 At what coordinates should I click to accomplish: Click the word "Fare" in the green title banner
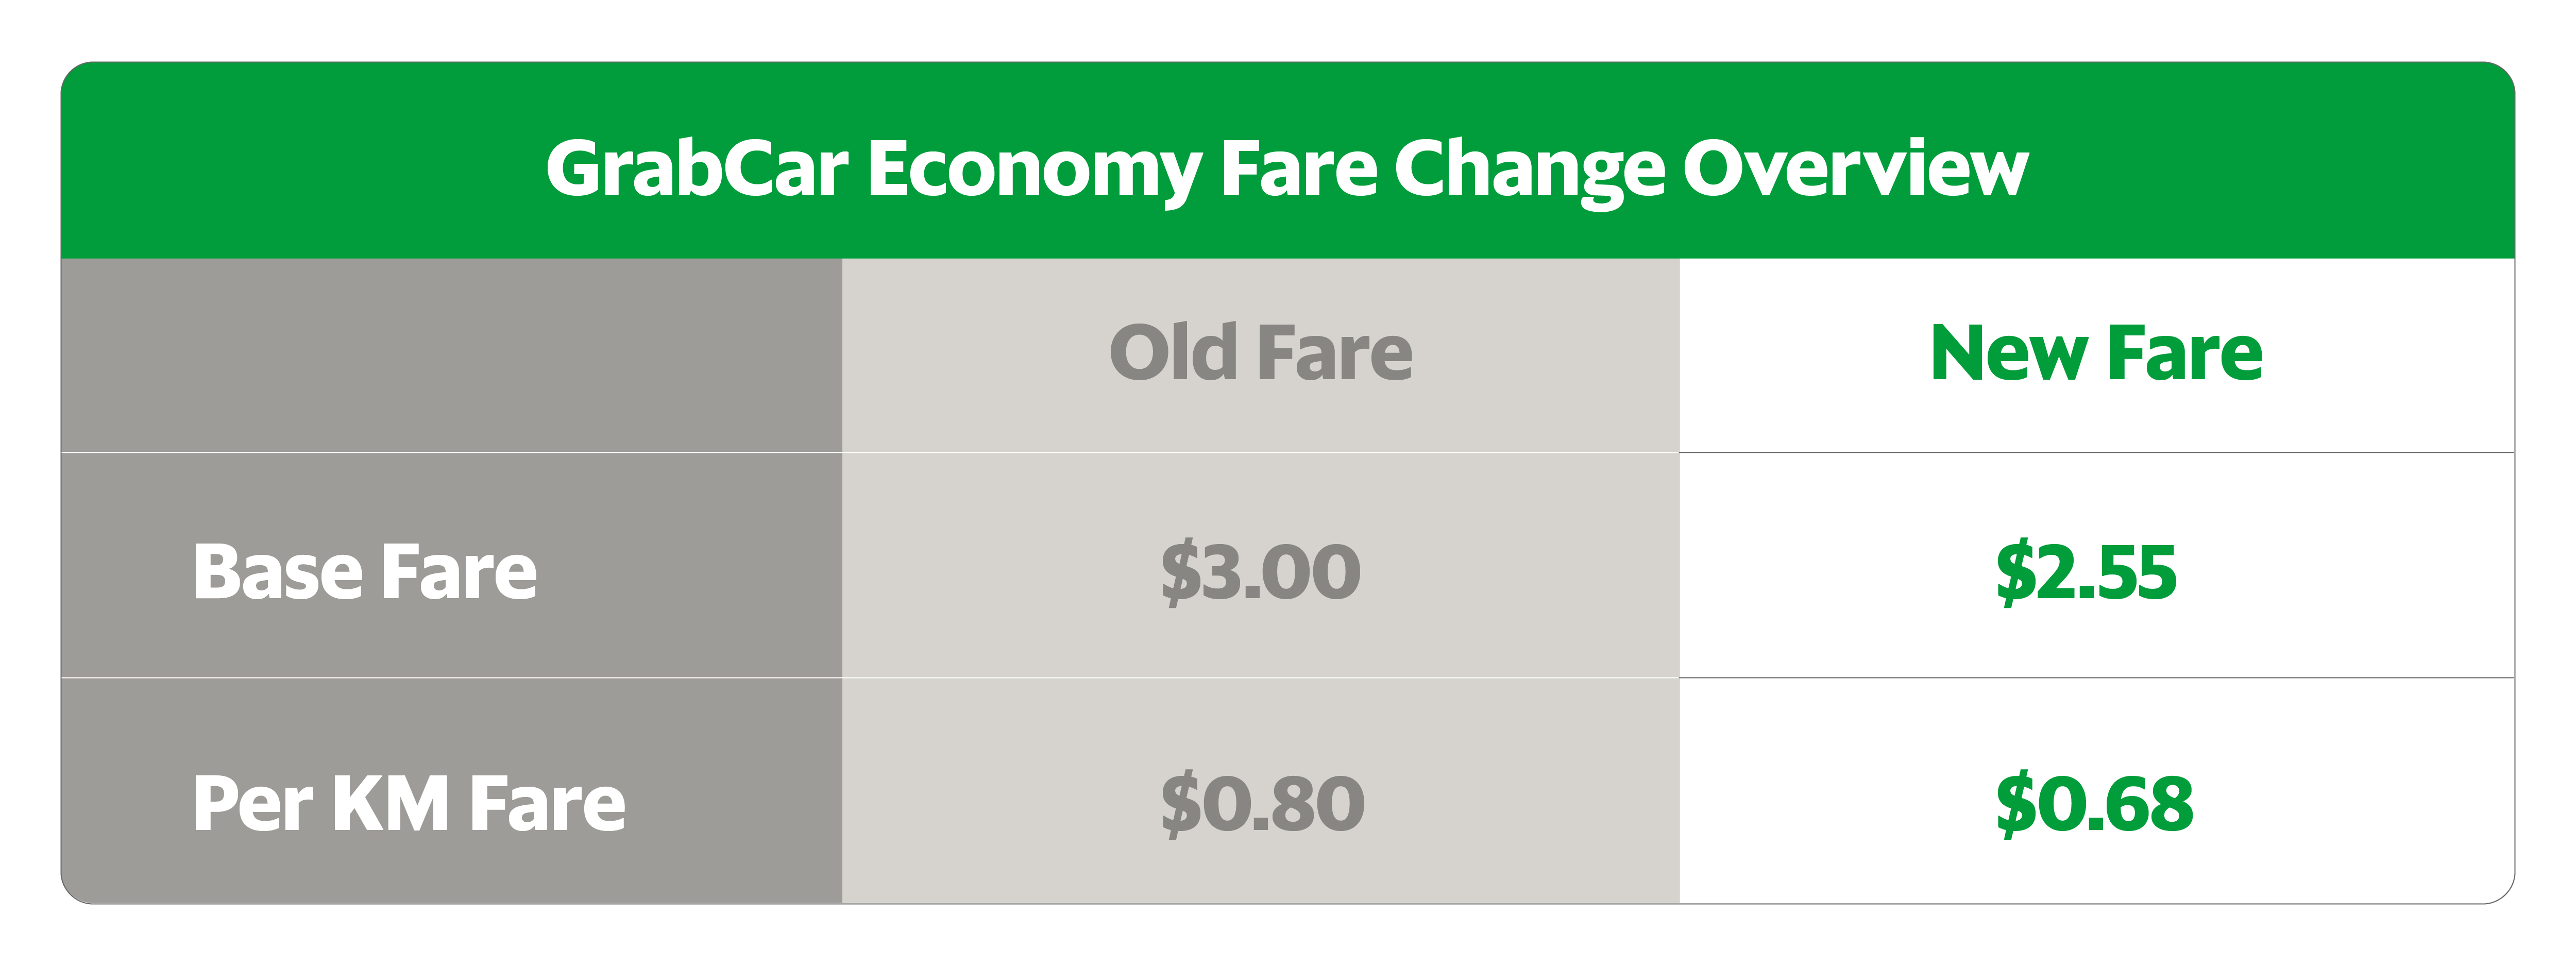pos(1299,168)
